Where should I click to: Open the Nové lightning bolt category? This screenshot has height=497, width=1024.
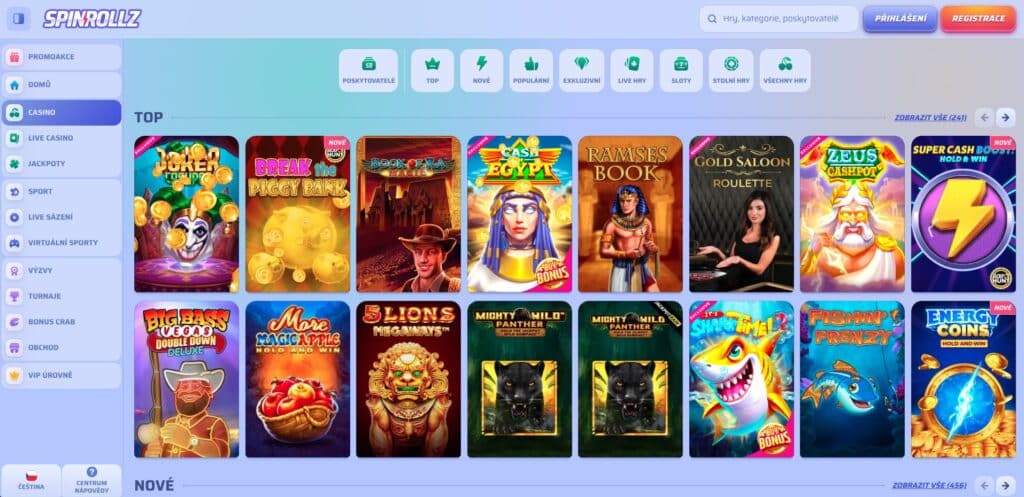481,71
